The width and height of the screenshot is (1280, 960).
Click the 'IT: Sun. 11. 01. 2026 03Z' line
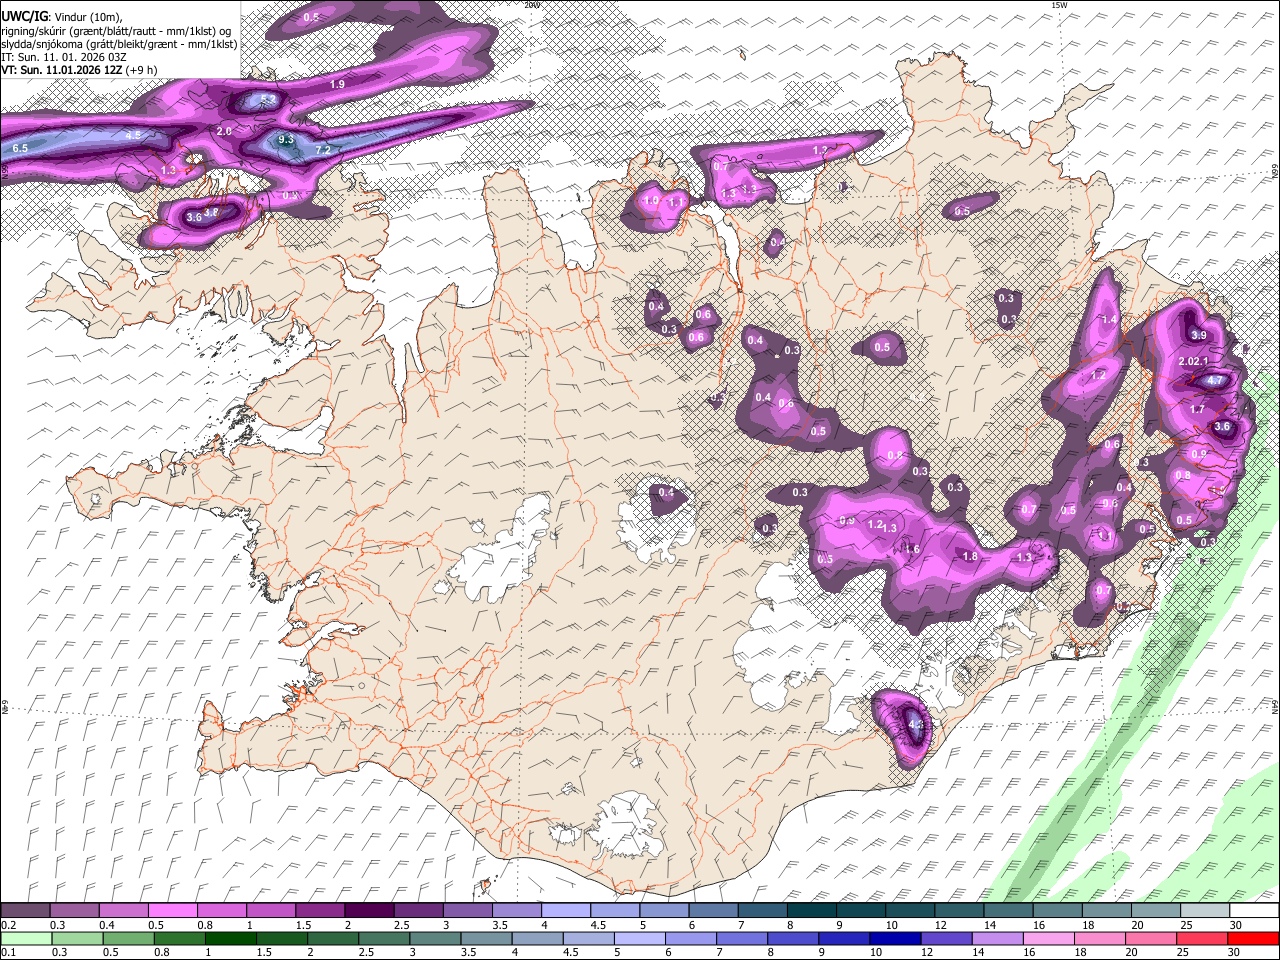click(64, 57)
